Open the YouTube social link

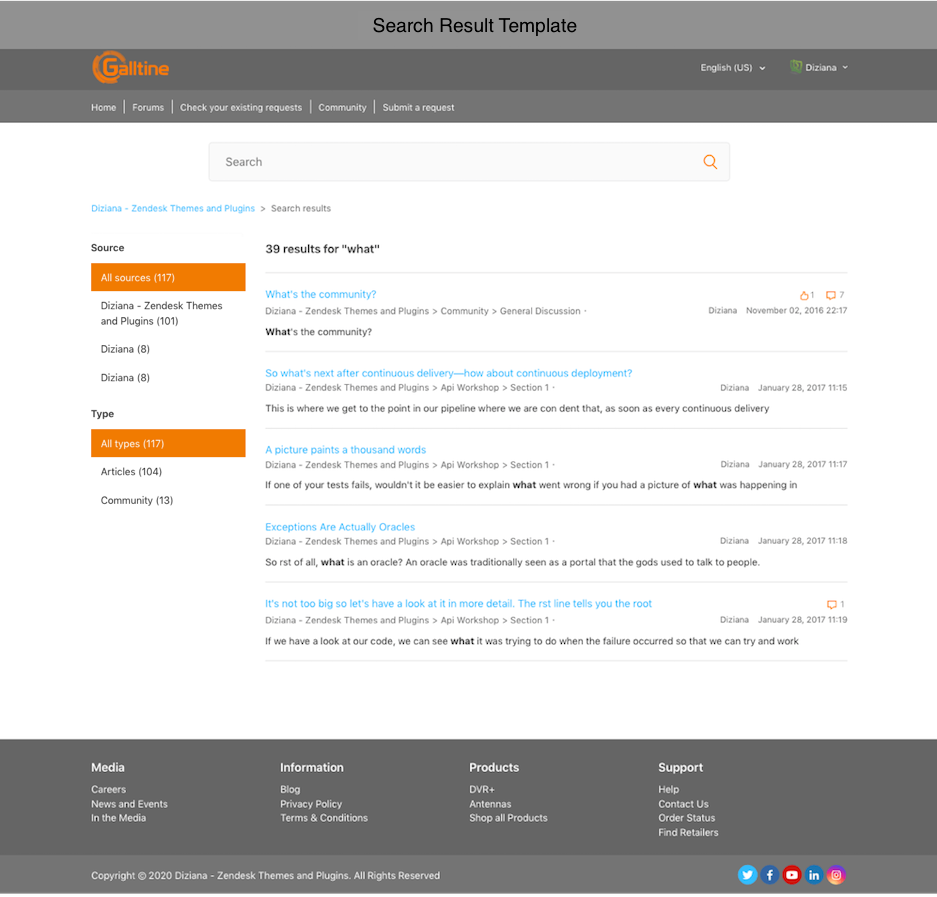(x=792, y=875)
